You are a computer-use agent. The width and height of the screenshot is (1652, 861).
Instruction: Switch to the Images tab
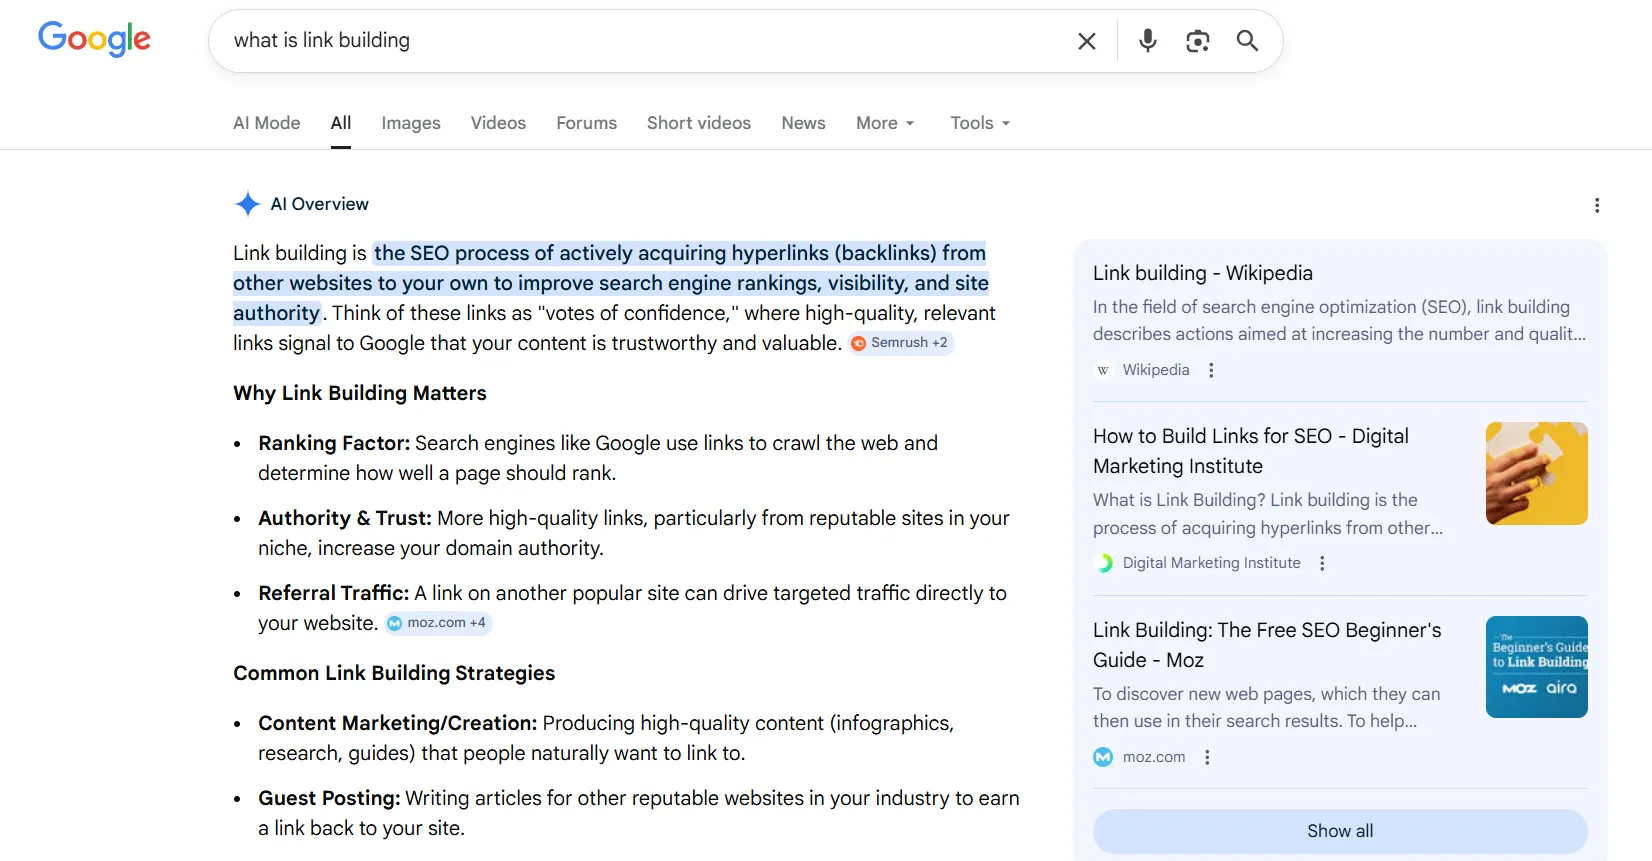pos(410,123)
